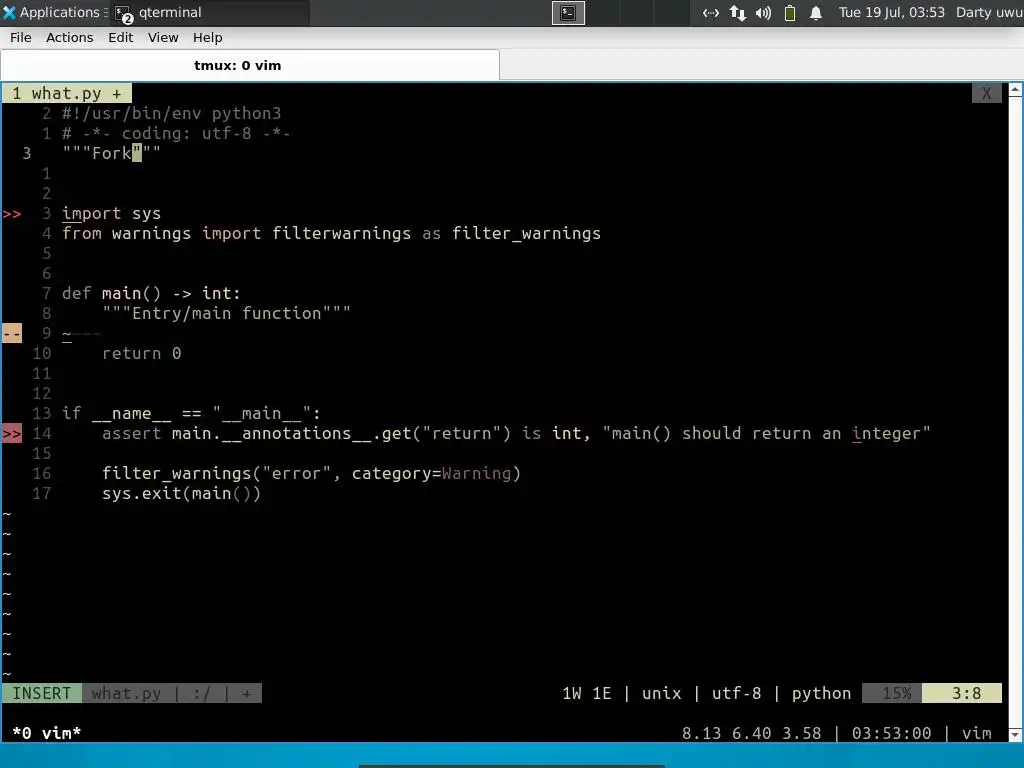Click '"main() should return an integer"' string
Screen dimensions: 1024x768
[x=766, y=434]
